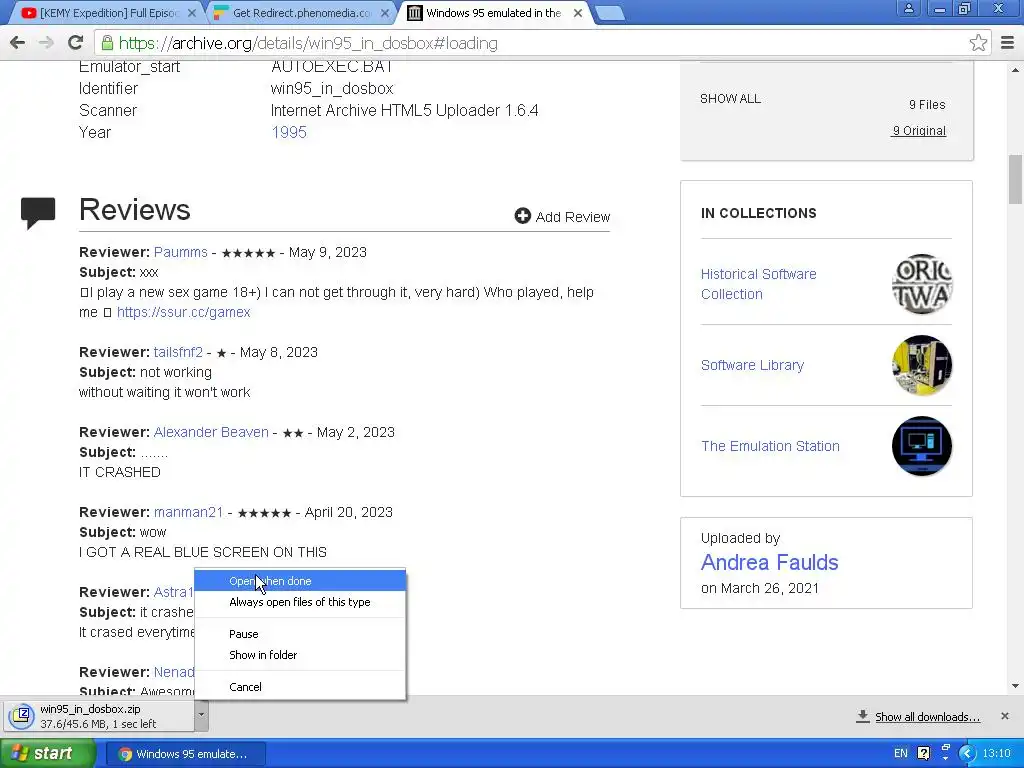Reload the current page
The image size is (1024, 768).
pyautogui.click(x=75, y=43)
